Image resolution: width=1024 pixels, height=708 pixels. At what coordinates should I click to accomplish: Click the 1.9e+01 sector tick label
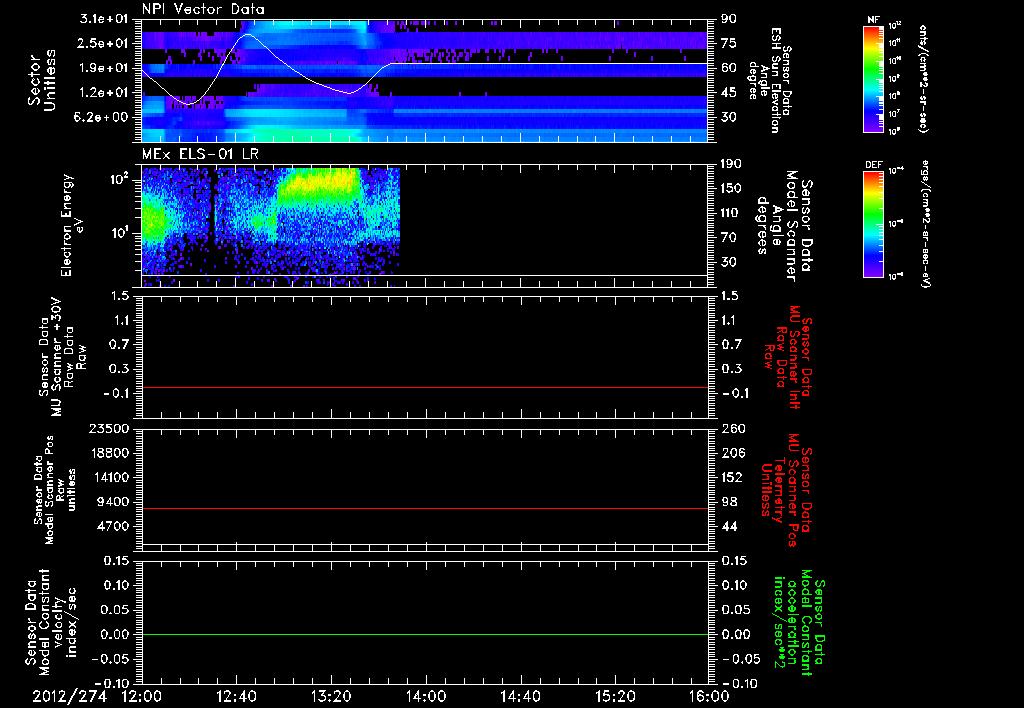click(x=104, y=68)
